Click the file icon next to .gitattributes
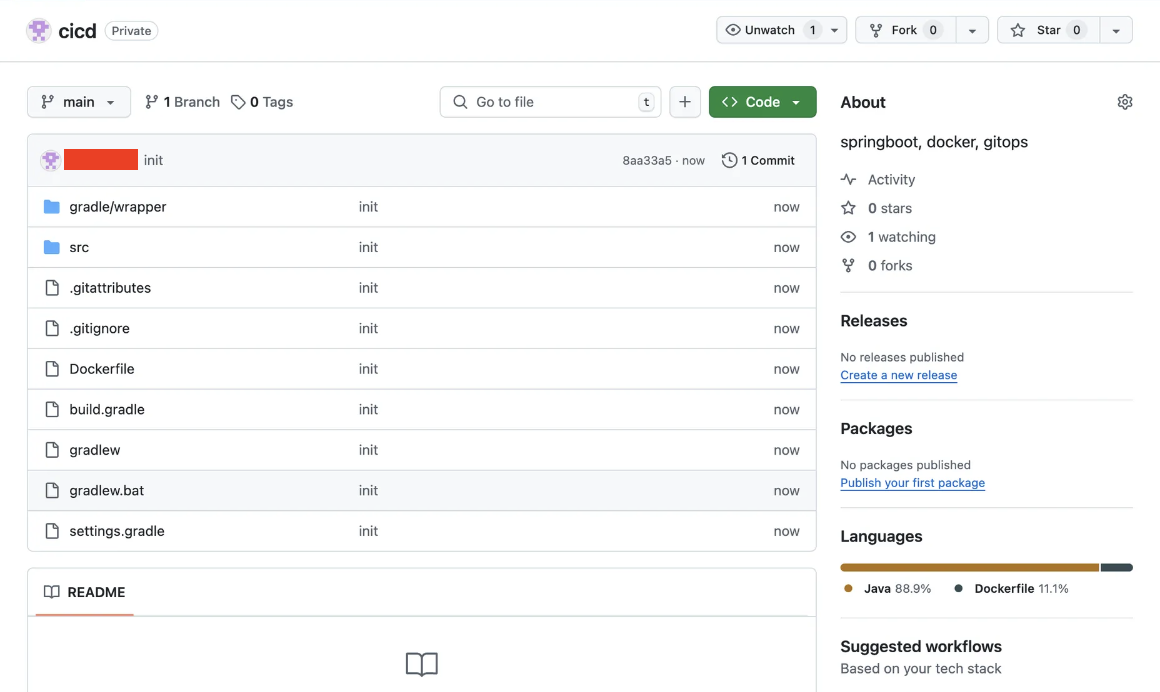 click(52, 288)
